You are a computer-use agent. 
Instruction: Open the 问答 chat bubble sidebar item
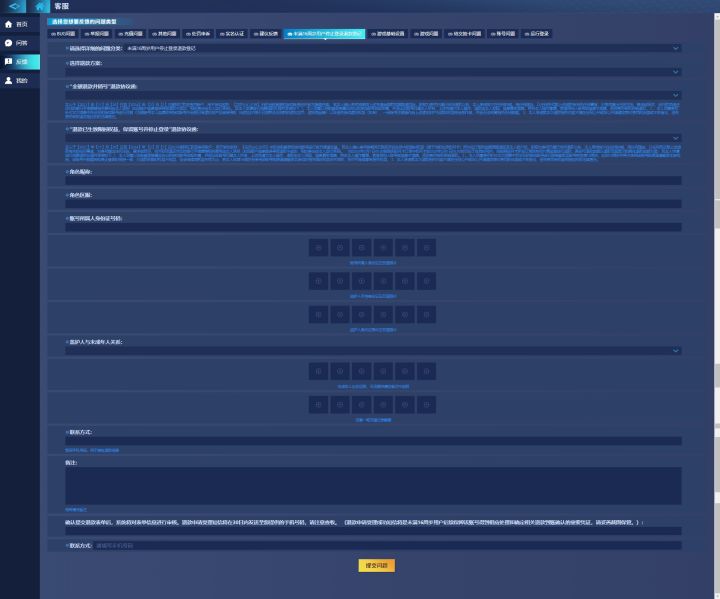click(8, 43)
